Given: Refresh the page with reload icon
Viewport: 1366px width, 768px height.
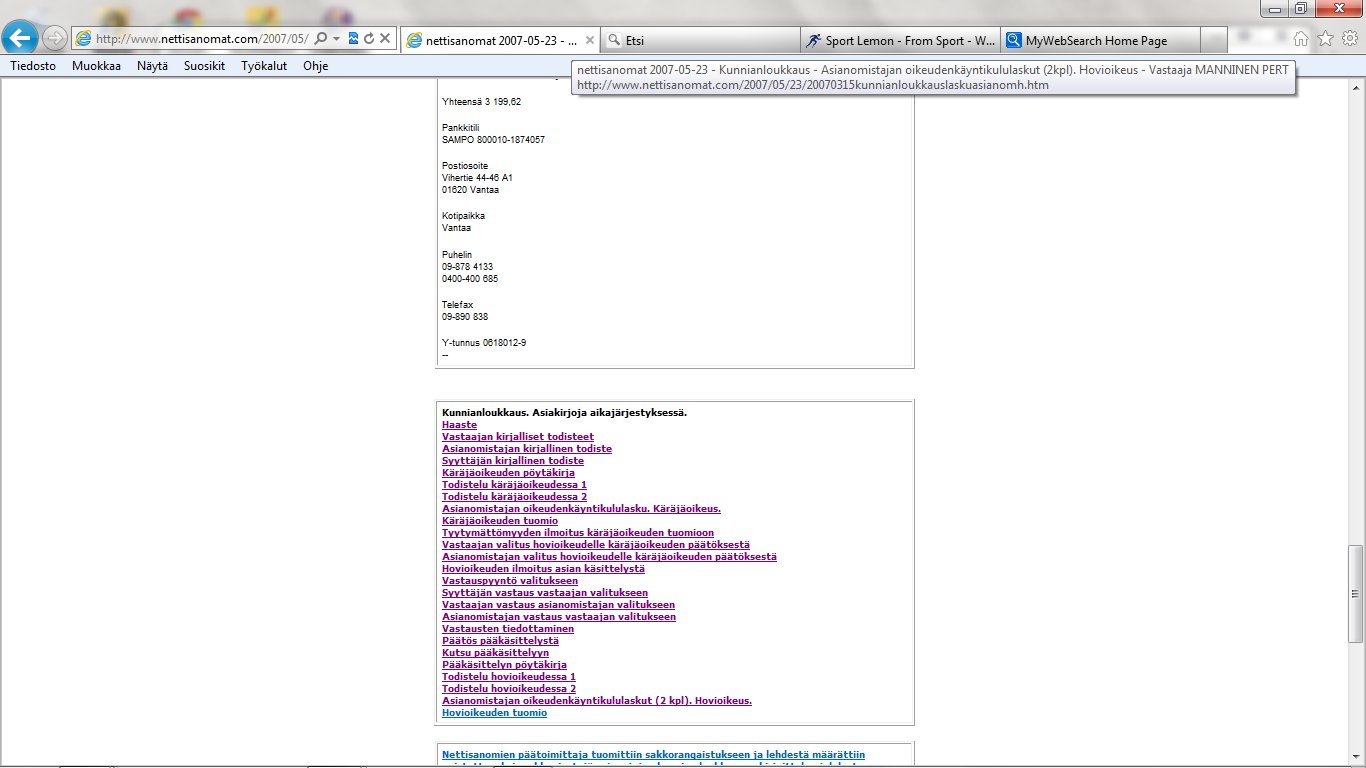Looking at the screenshot, I should click(369, 38).
